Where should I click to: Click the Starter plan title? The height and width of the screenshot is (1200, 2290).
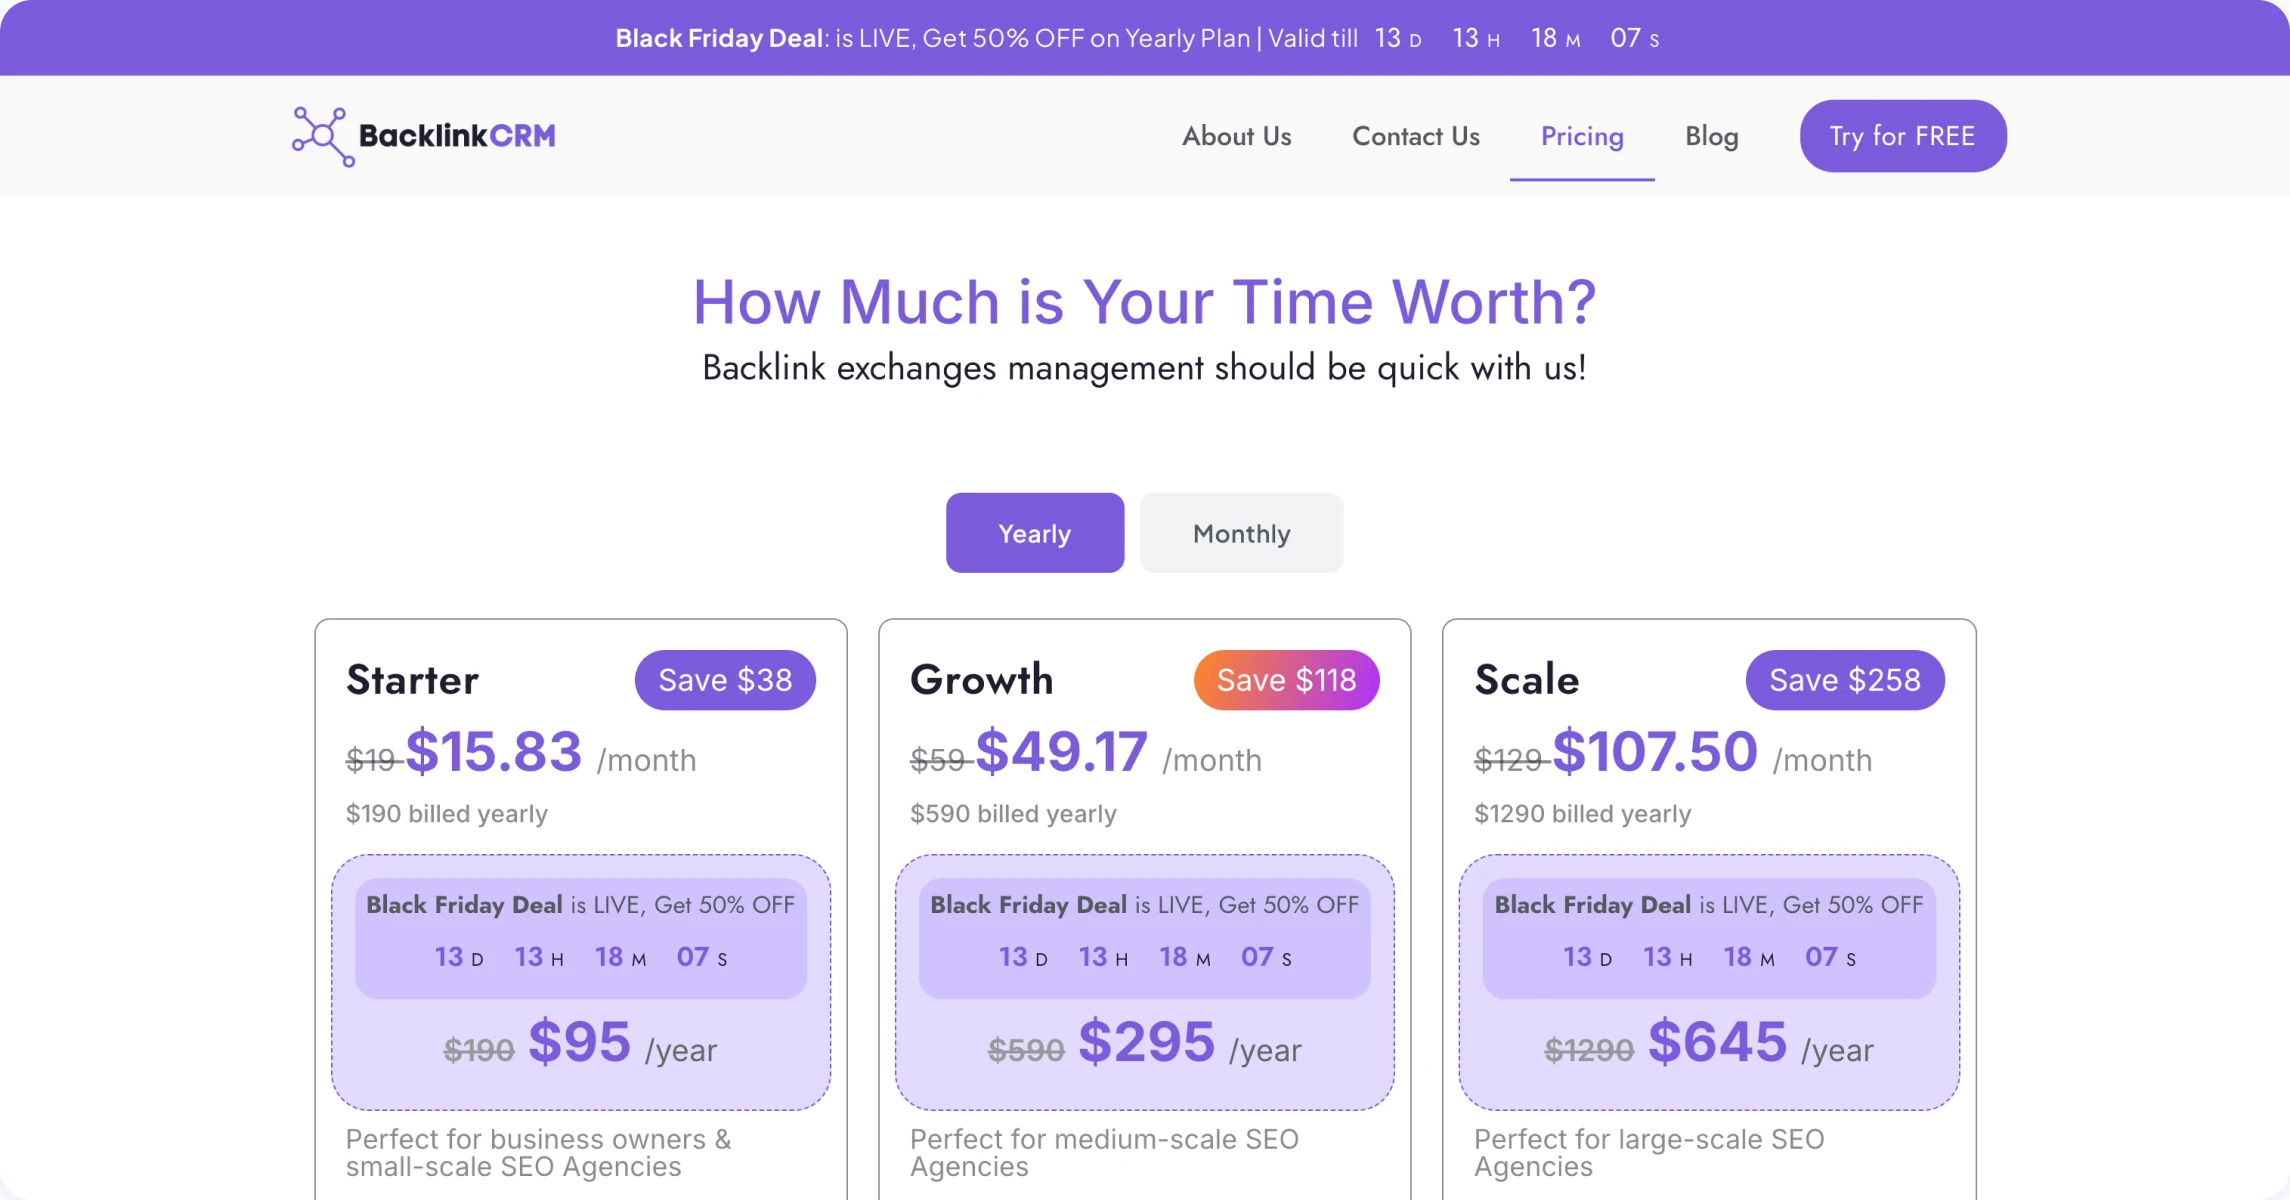pos(412,680)
